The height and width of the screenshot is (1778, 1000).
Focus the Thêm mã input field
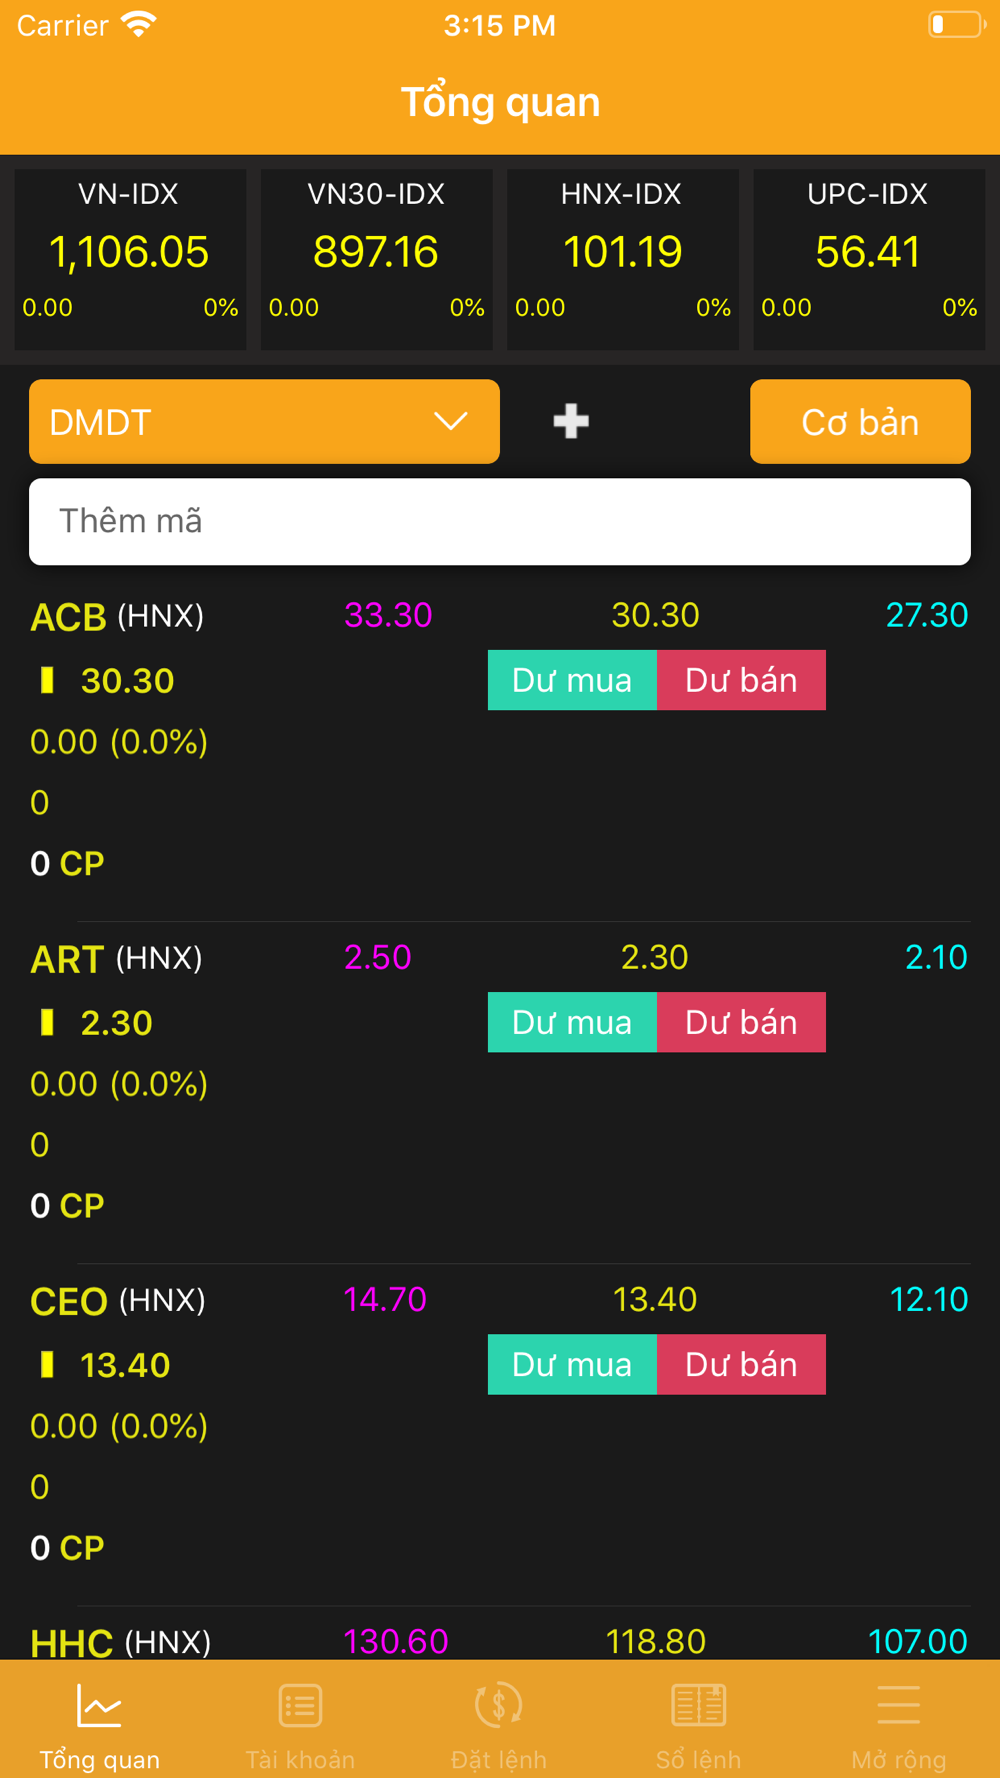pyautogui.click(x=500, y=521)
